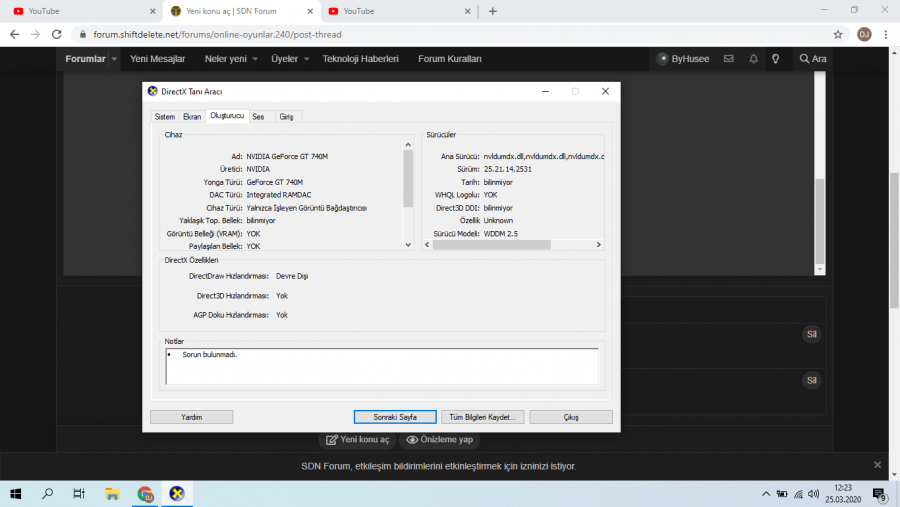Image resolution: width=900 pixels, height=507 pixels.
Task: Click the browser back arrow
Action: click(14, 34)
